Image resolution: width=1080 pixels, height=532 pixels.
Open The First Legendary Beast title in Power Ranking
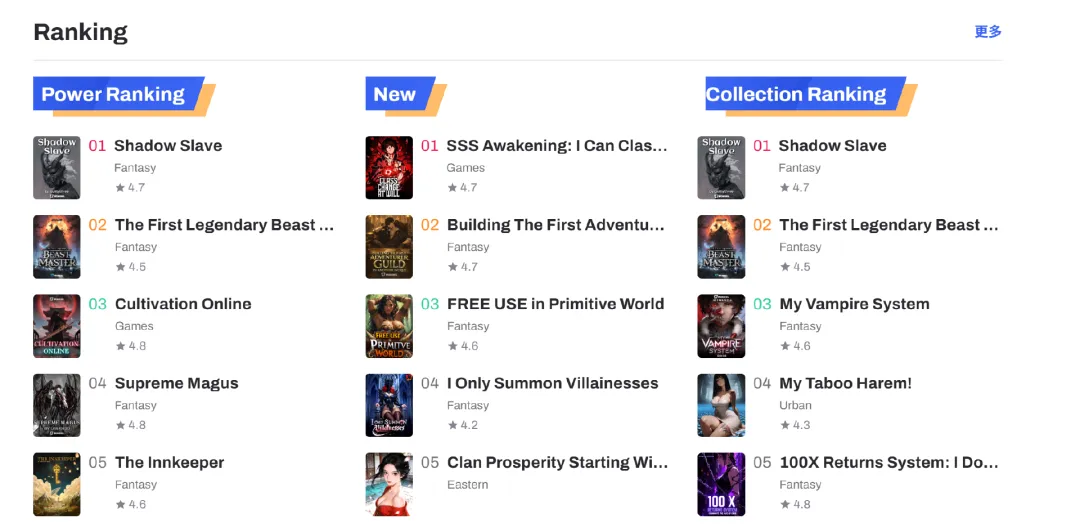[x=224, y=225]
